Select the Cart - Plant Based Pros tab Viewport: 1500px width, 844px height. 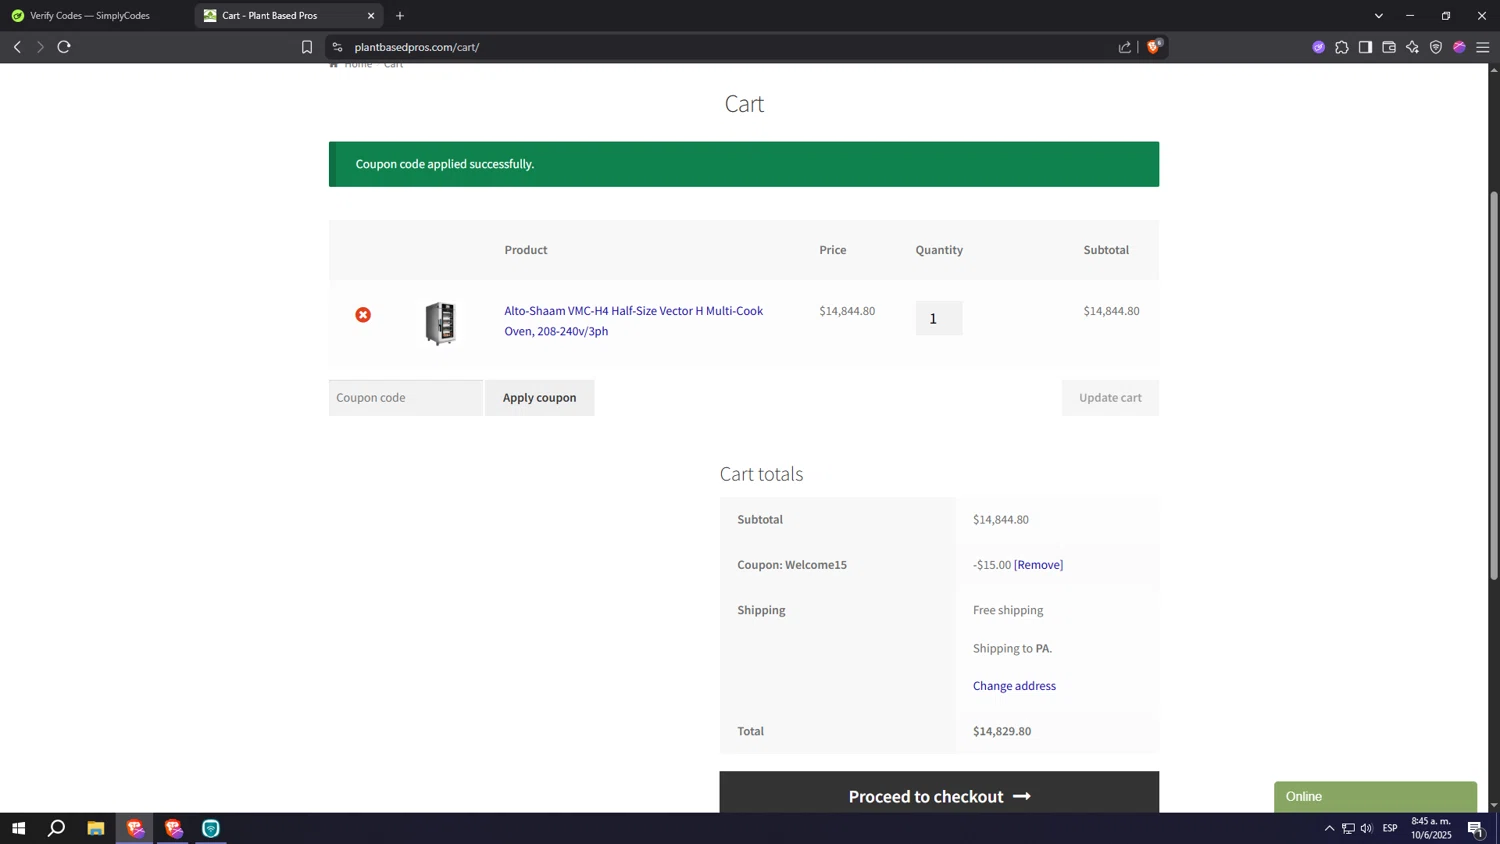point(270,16)
